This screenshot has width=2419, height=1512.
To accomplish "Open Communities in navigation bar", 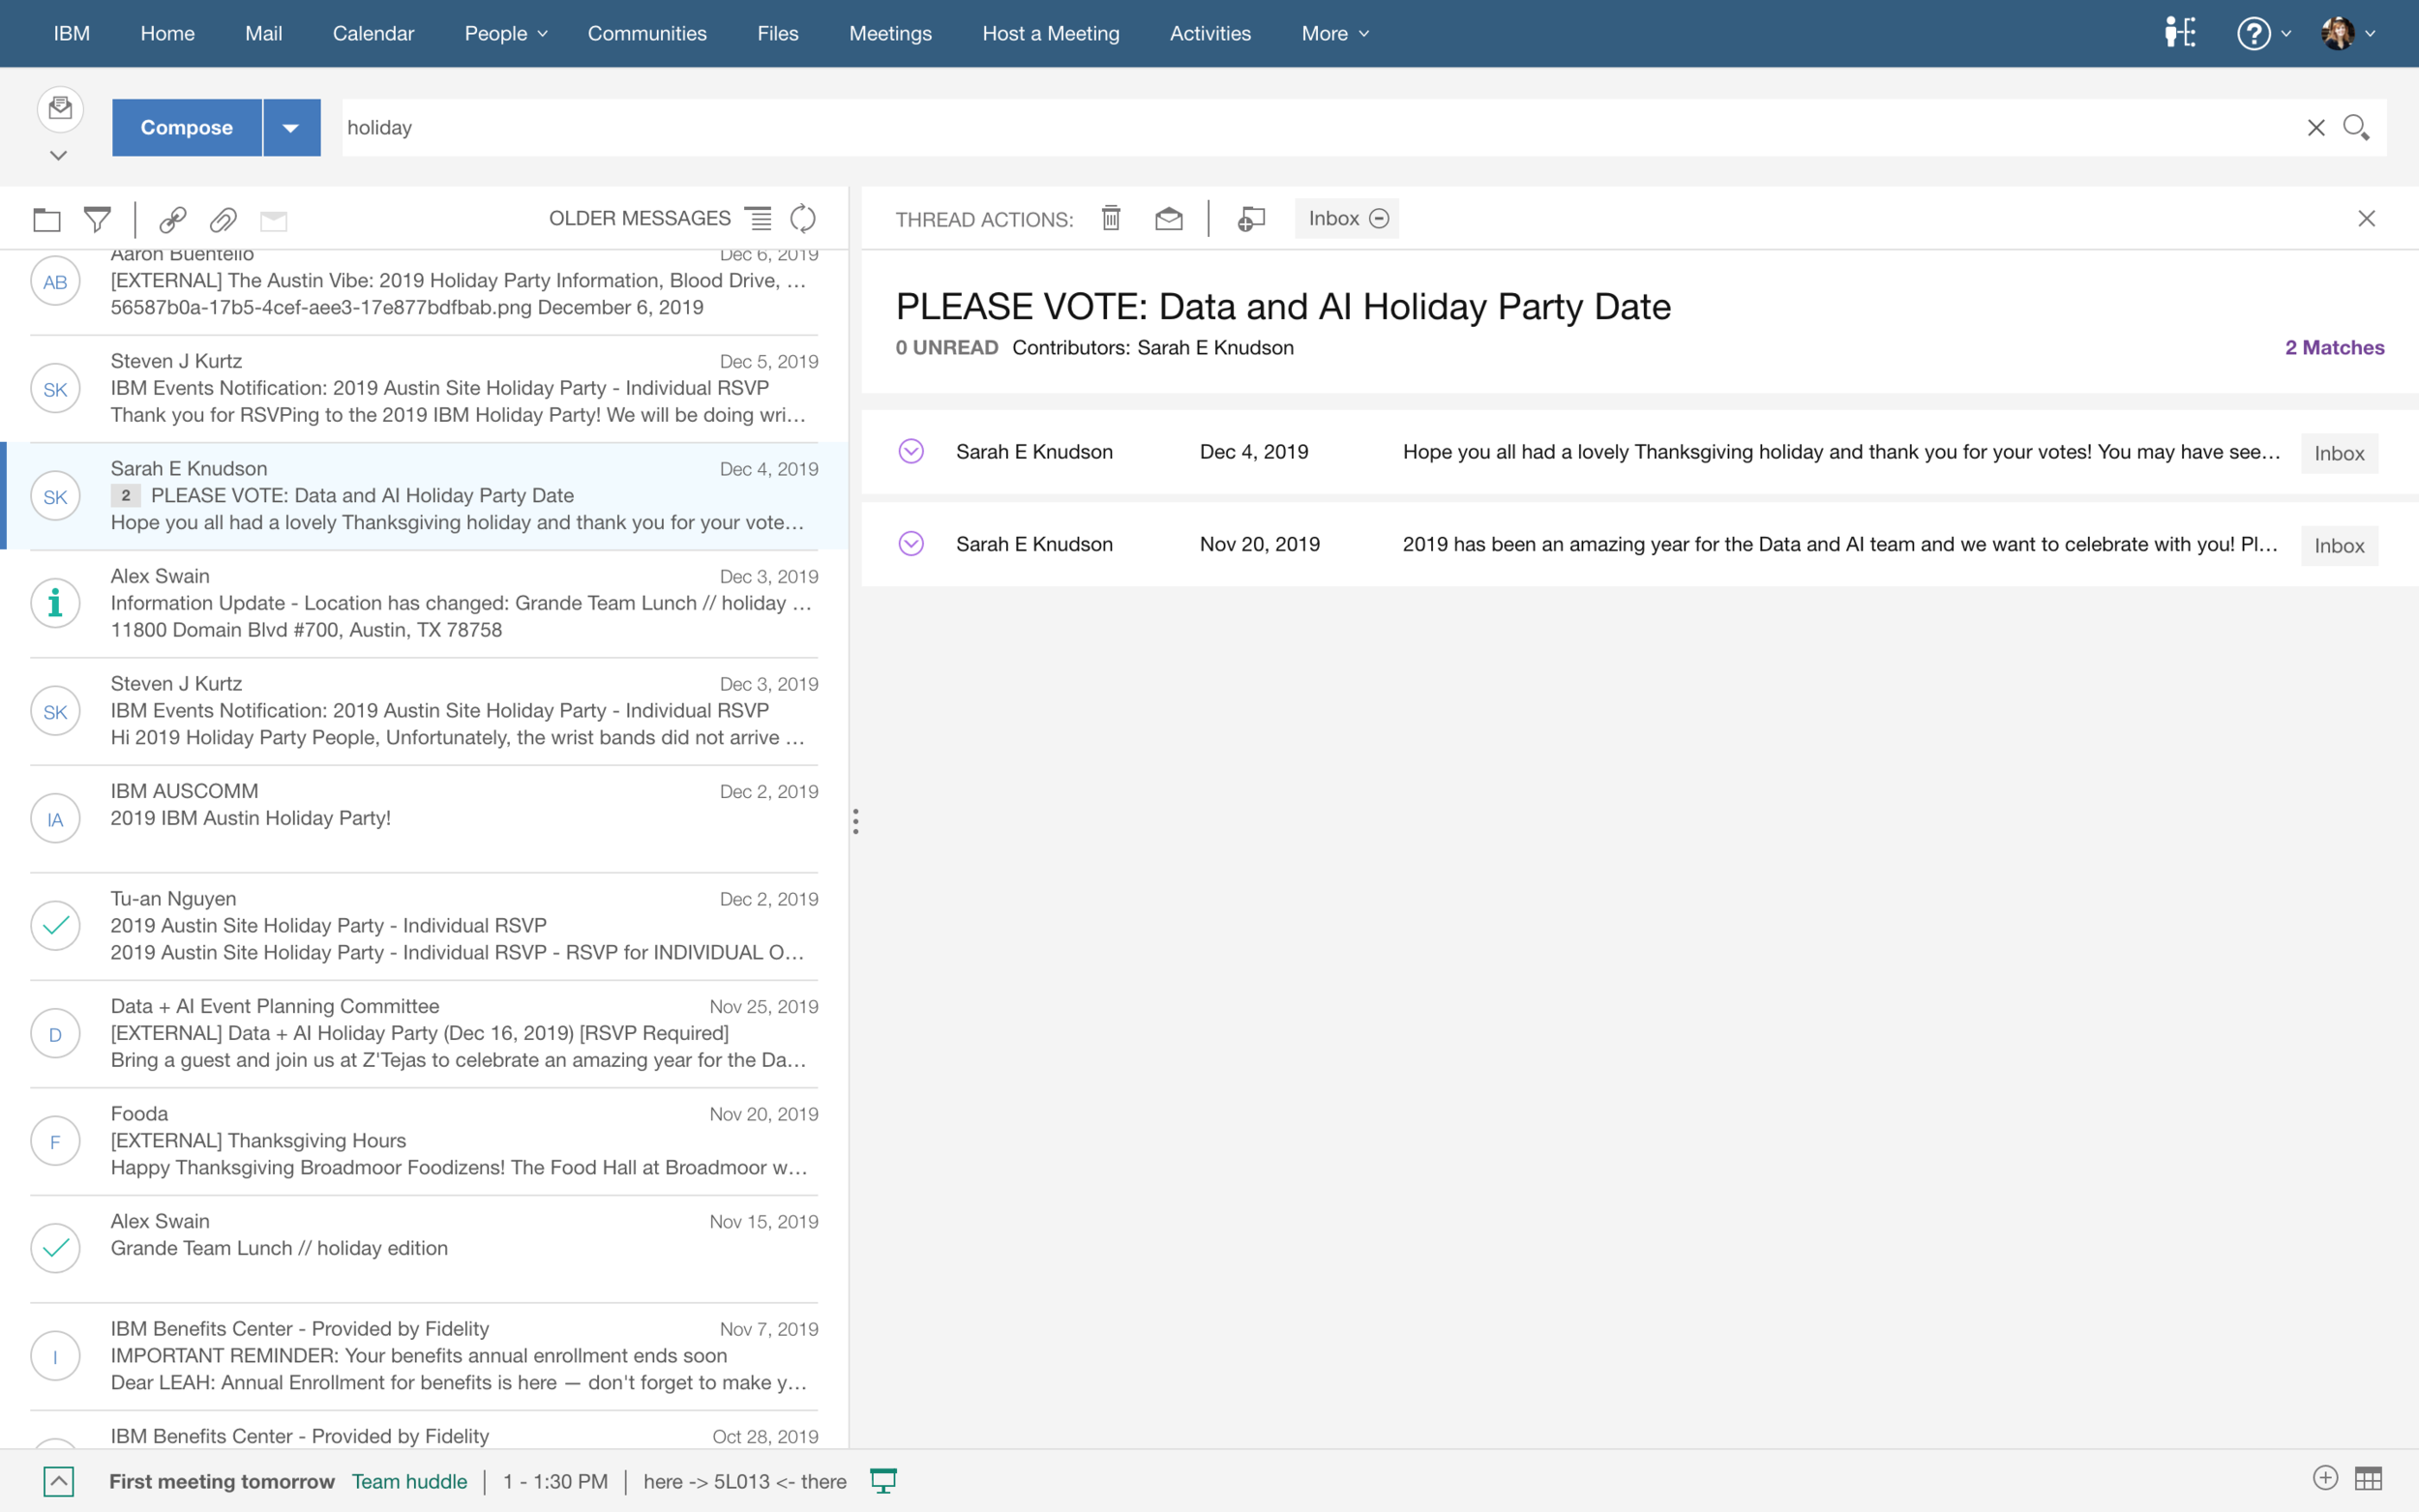I will pos(647,33).
